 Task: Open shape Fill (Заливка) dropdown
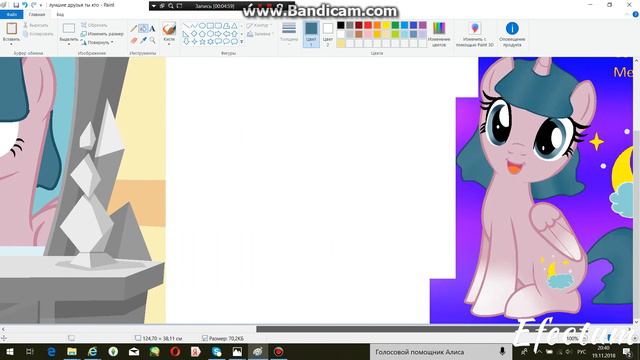point(260,34)
